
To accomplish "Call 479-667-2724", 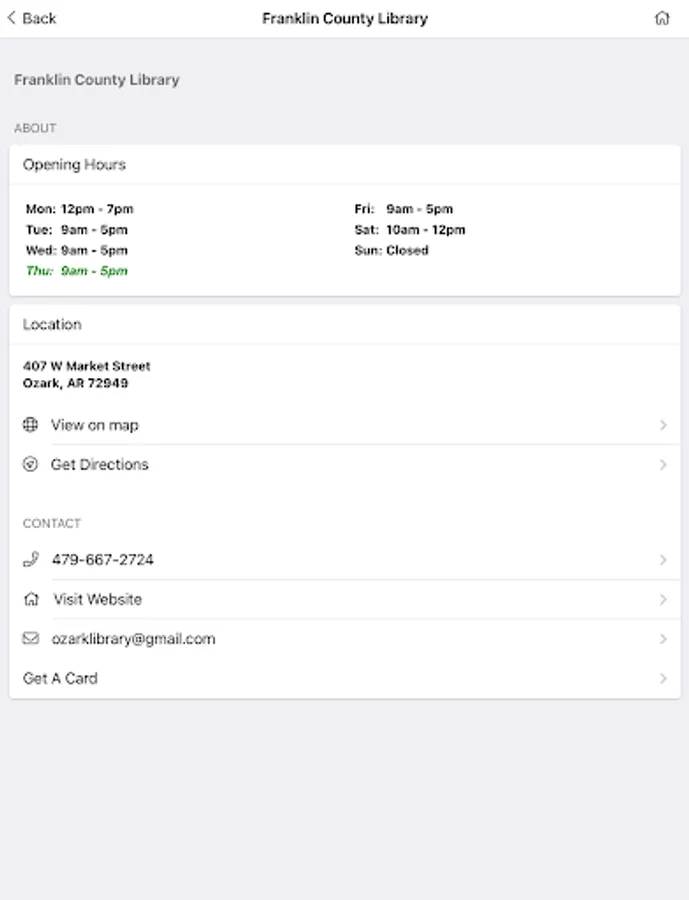I will (x=103, y=560).
